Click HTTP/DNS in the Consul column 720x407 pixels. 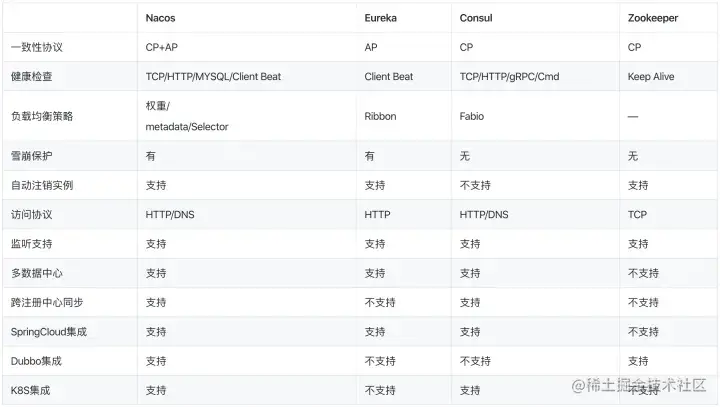[484, 215]
